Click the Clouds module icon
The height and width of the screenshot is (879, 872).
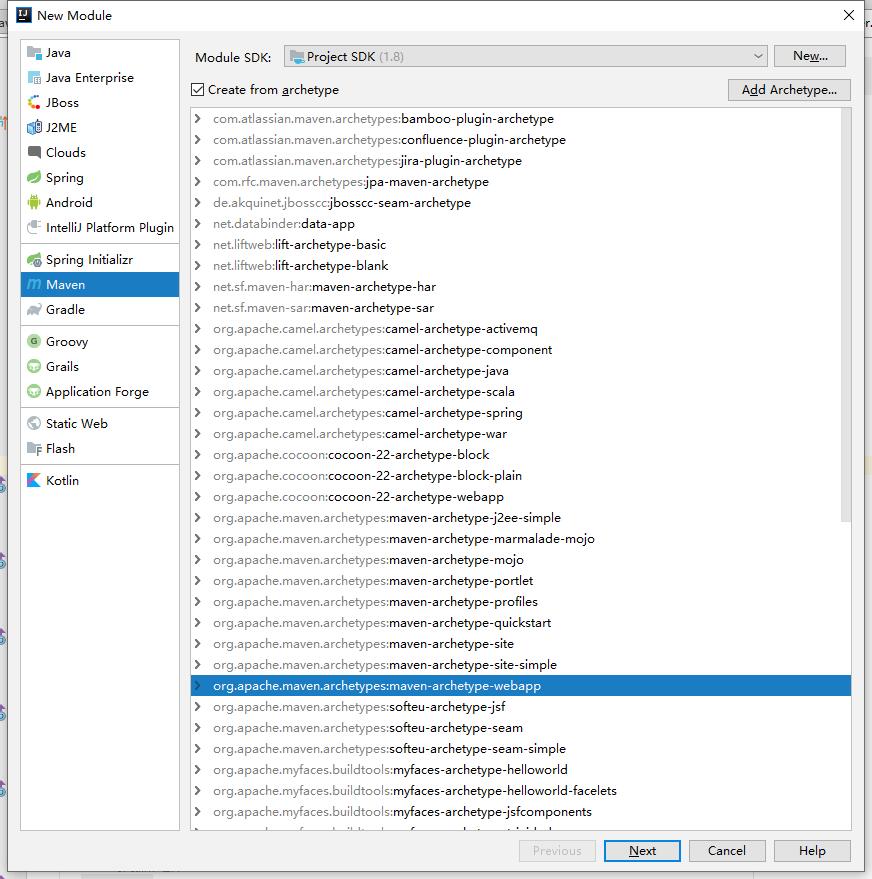35,153
